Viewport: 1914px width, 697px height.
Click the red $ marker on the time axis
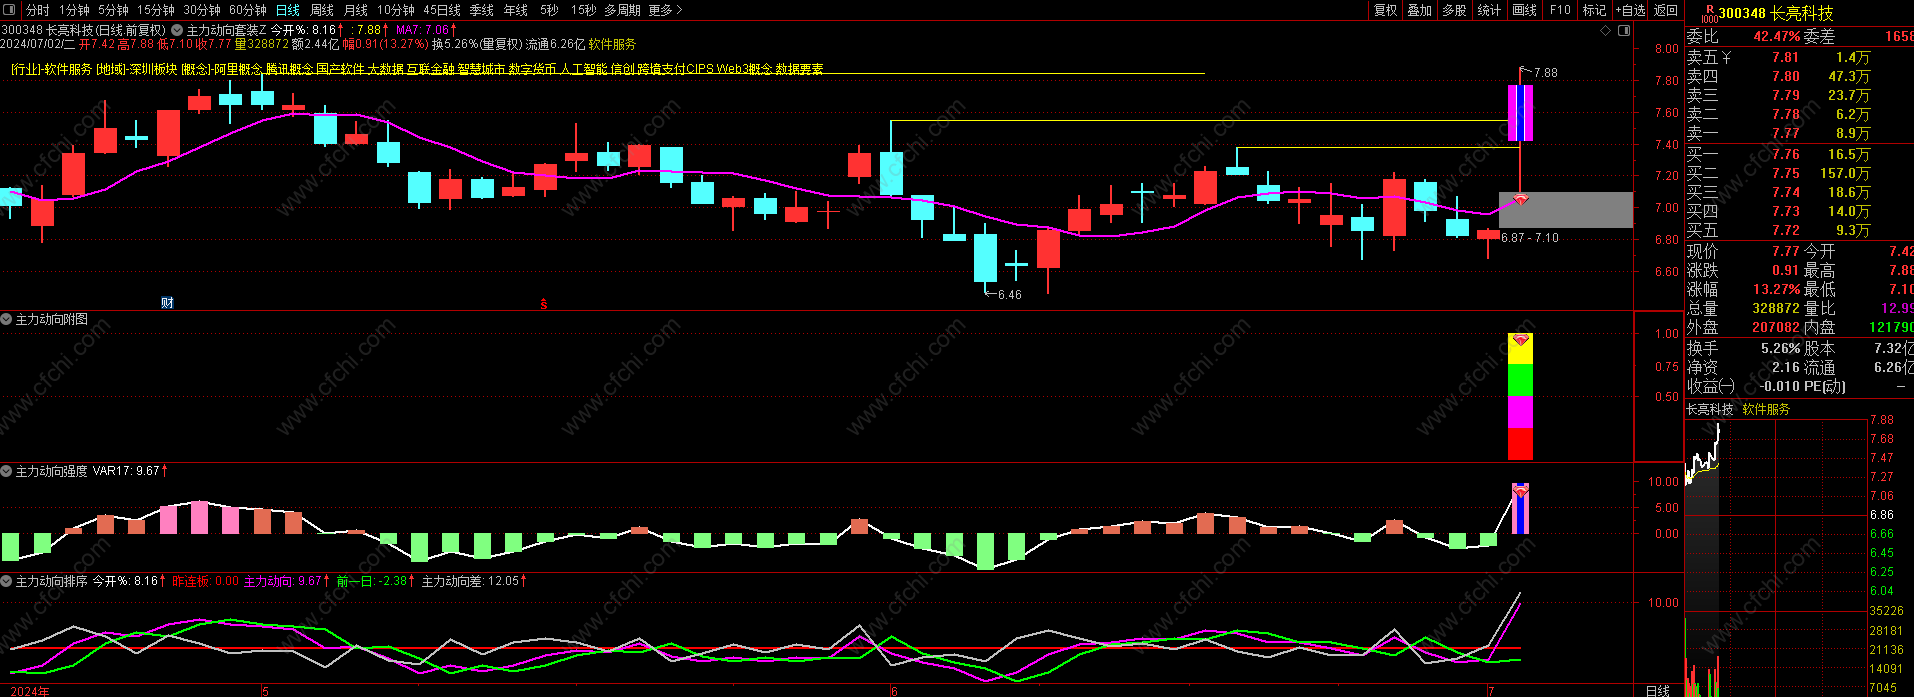point(543,304)
